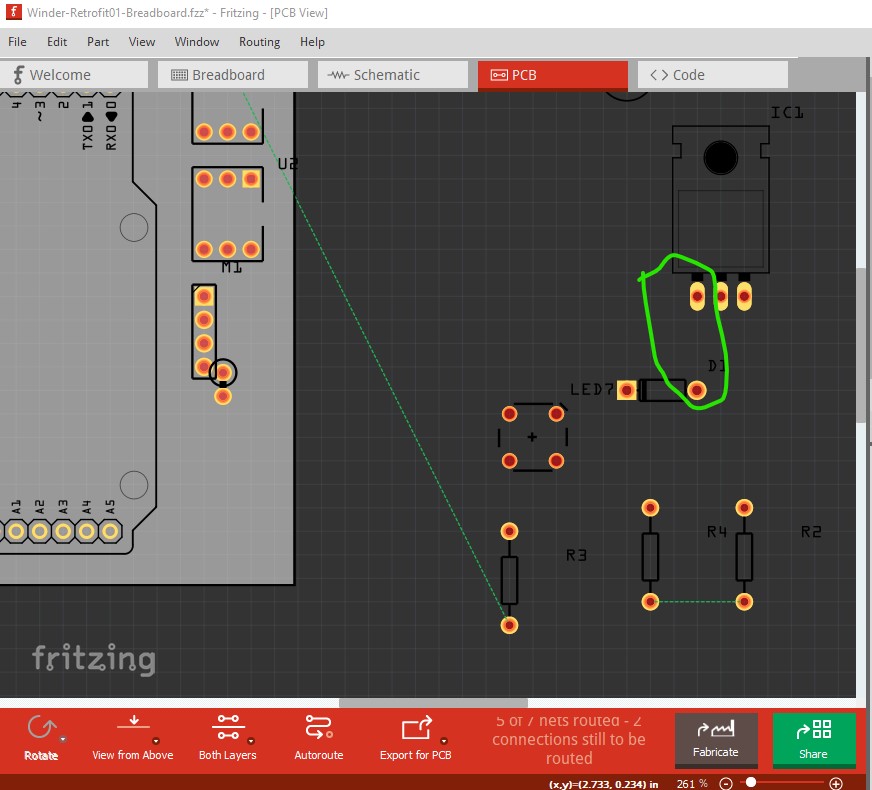Click the pushbutton part center cross

[532, 437]
